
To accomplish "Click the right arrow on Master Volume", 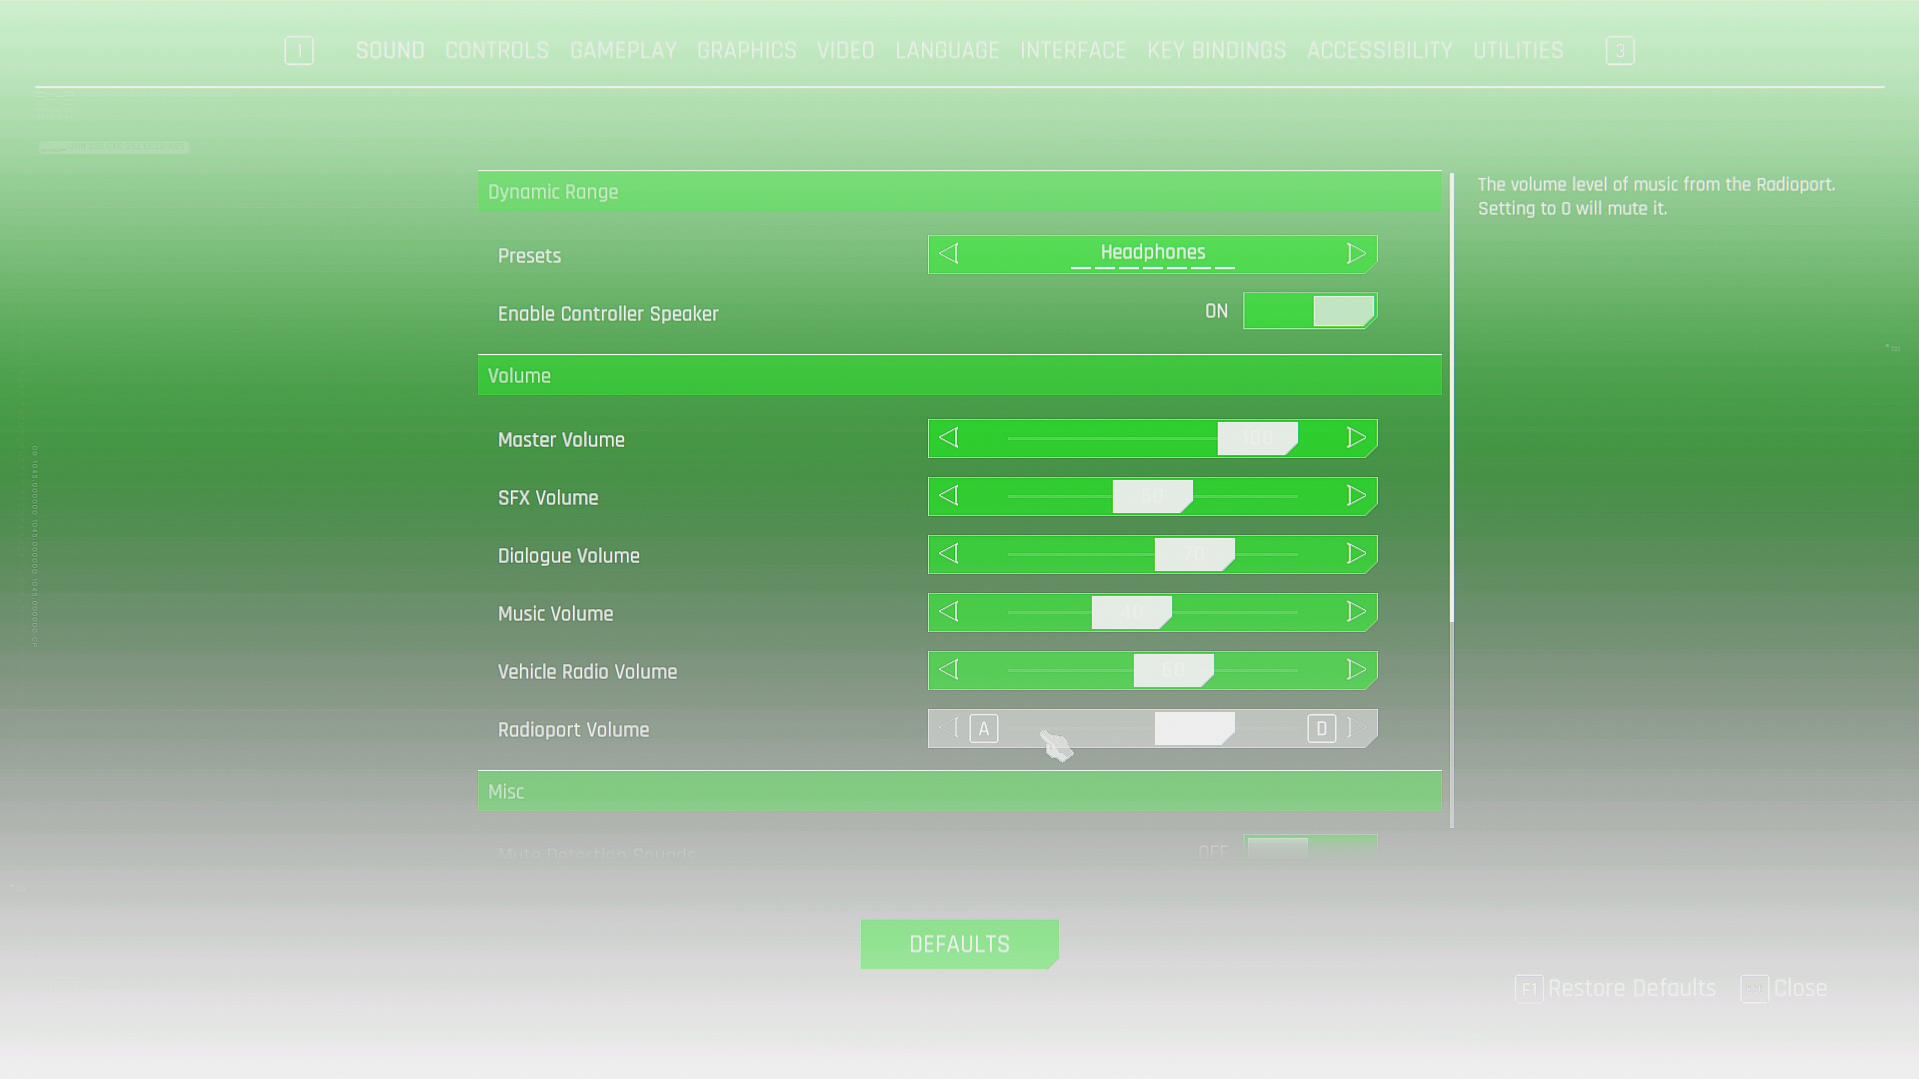I will coord(1355,438).
